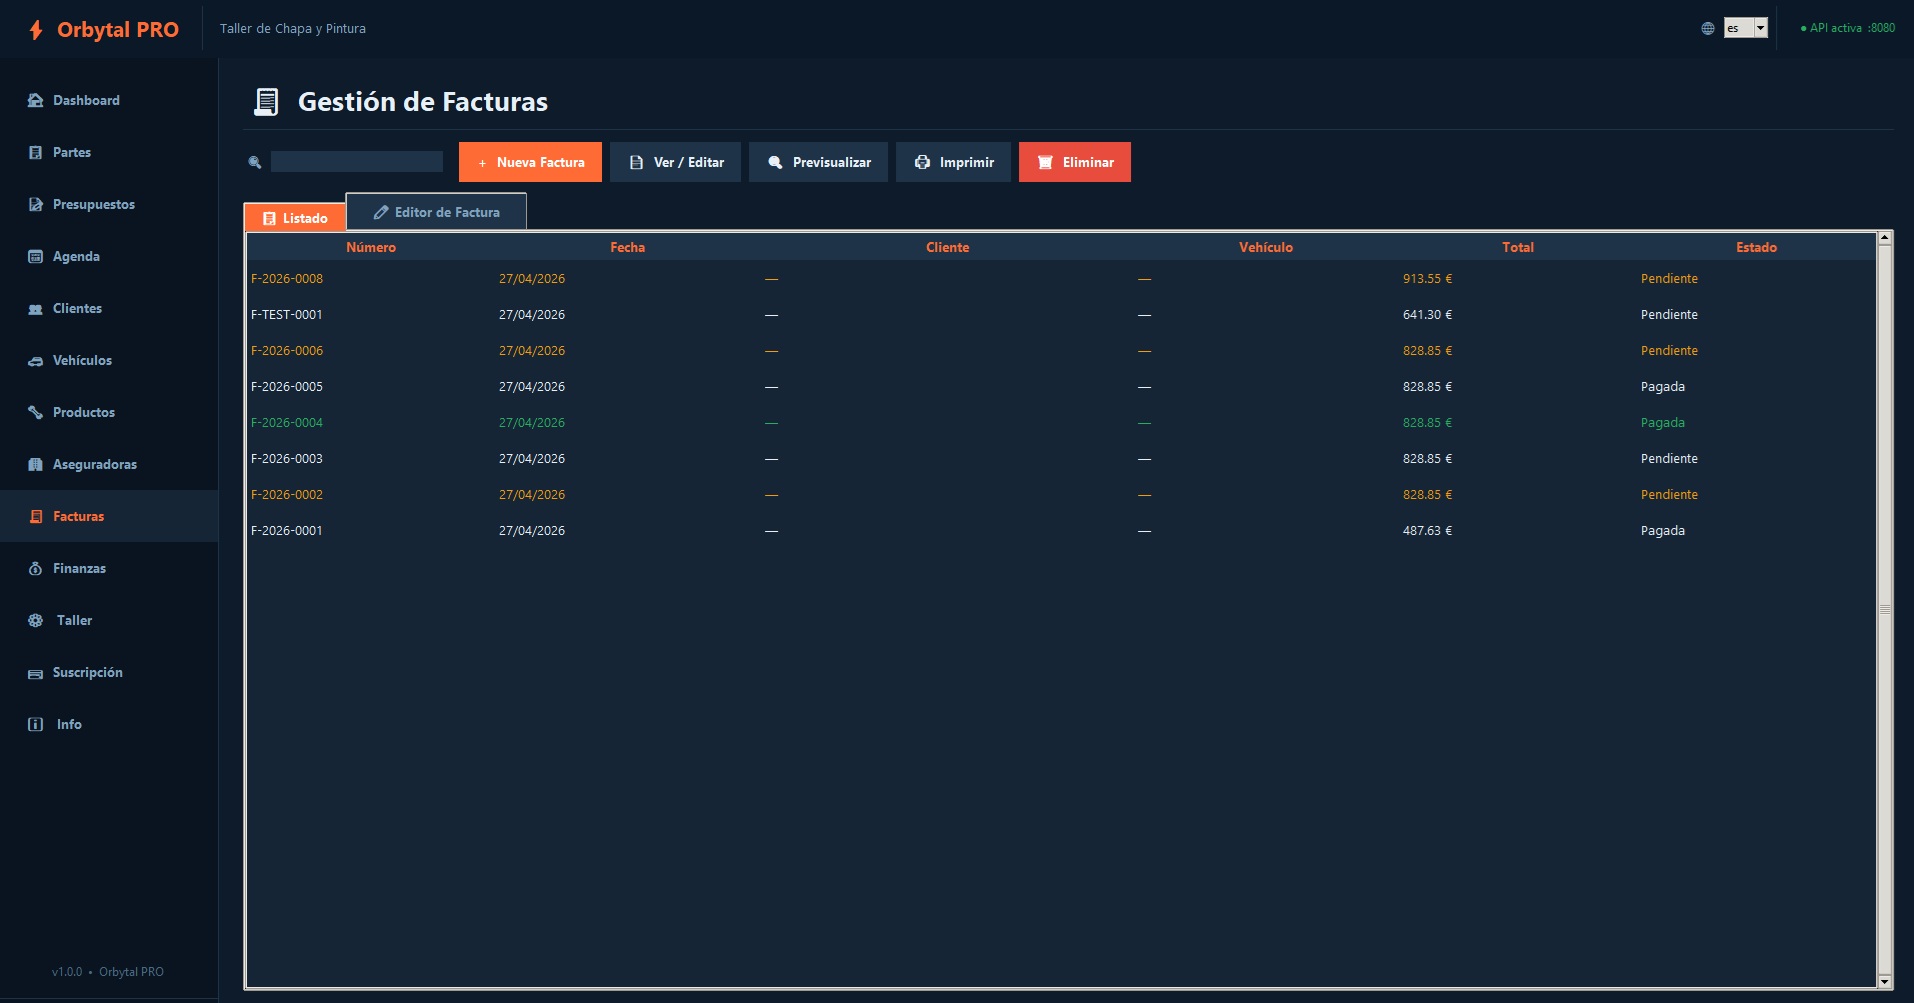The width and height of the screenshot is (1914, 1003).
Task: Open Vehículos via its car icon
Action: click(35, 361)
